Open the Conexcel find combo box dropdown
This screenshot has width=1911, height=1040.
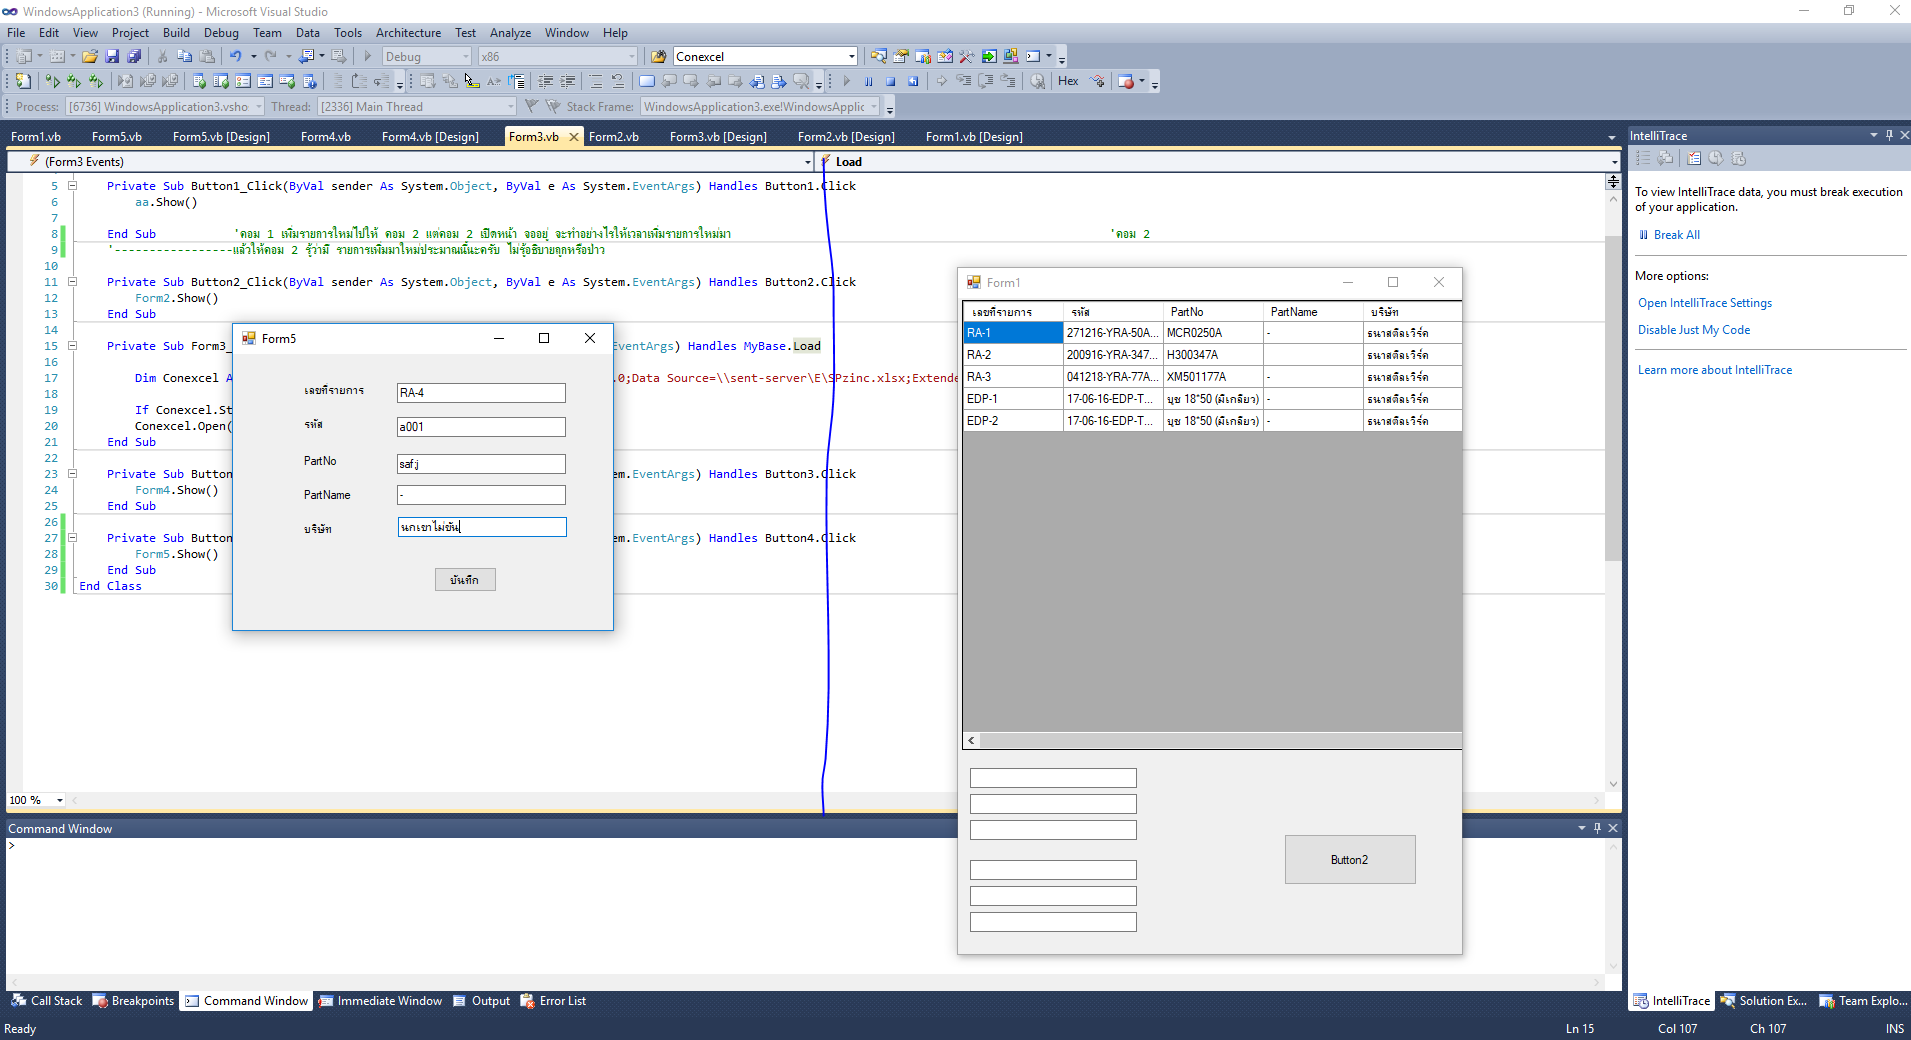(852, 57)
